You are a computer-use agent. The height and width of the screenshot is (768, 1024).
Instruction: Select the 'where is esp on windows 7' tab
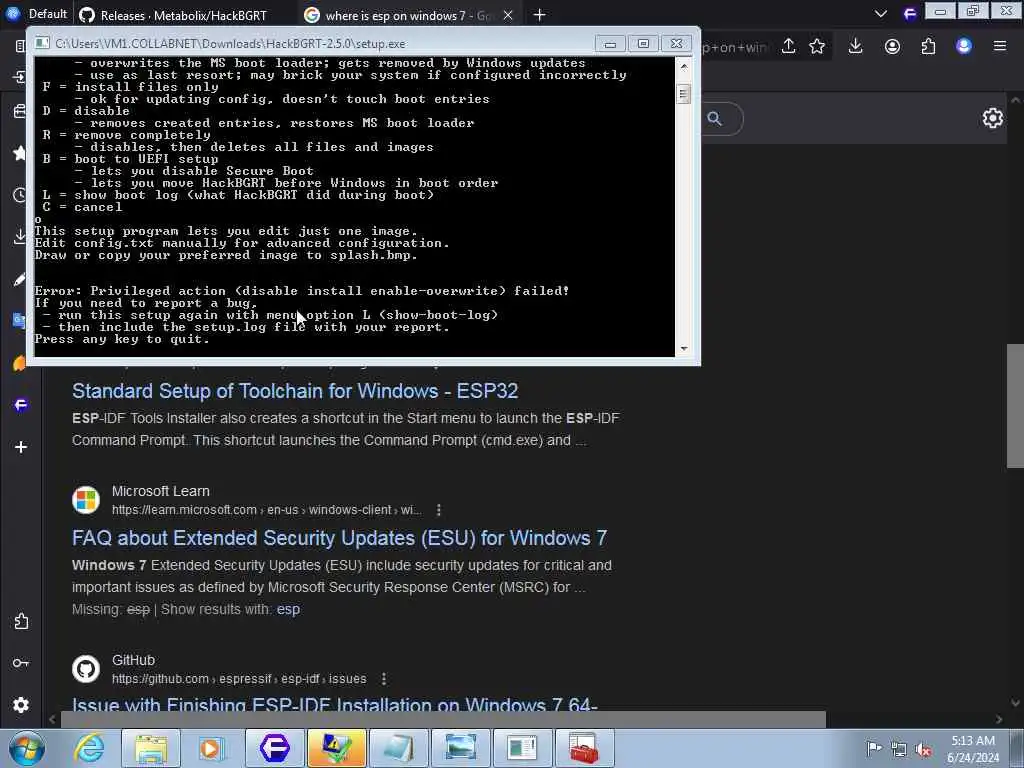tap(407, 15)
